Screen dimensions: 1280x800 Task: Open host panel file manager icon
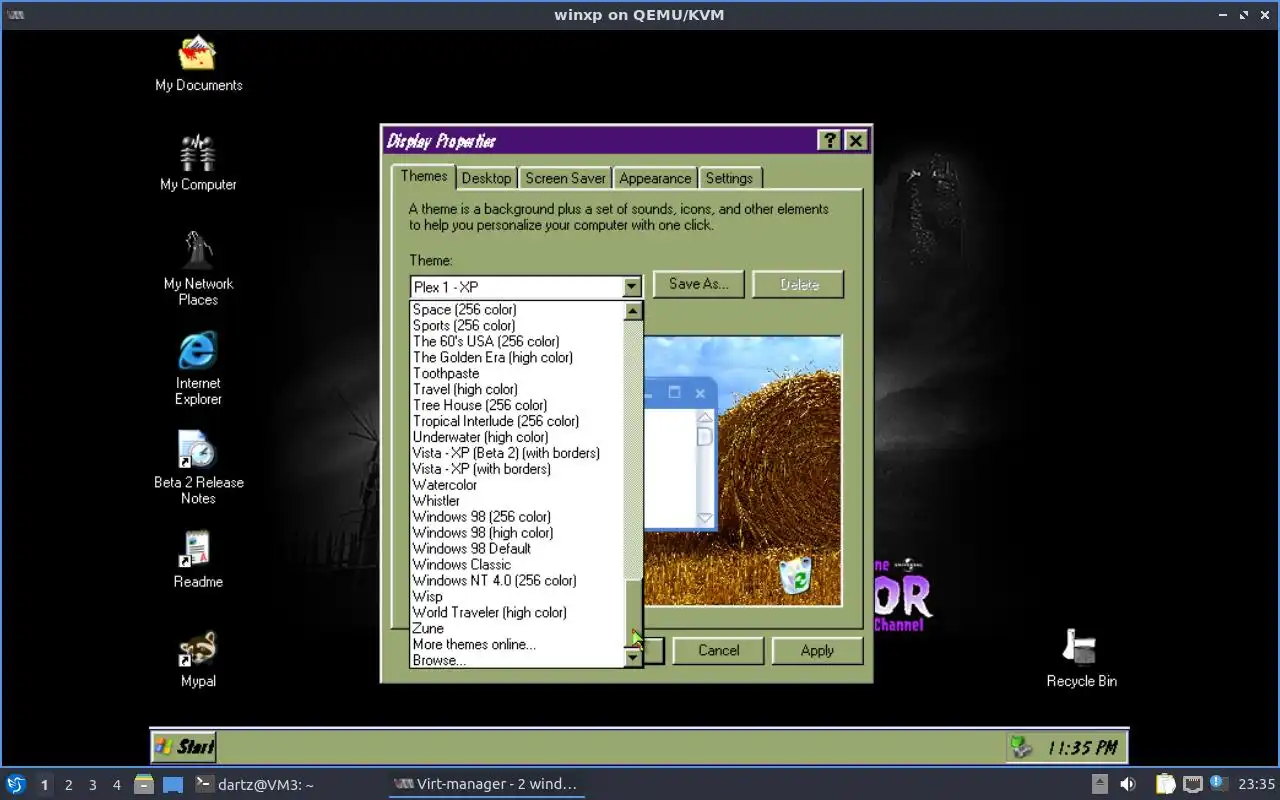coord(144,784)
